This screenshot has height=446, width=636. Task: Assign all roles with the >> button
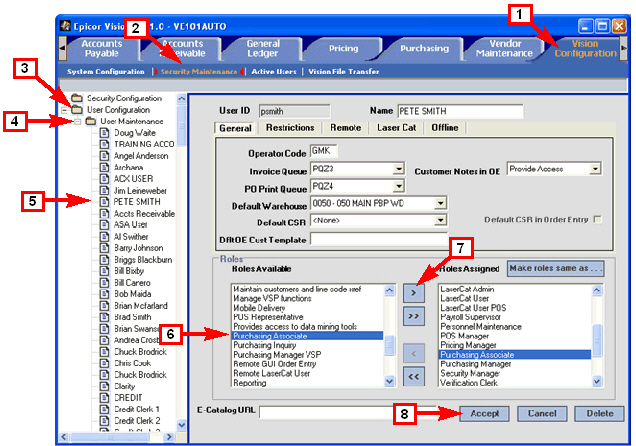pyautogui.click(x=414, y=316)
